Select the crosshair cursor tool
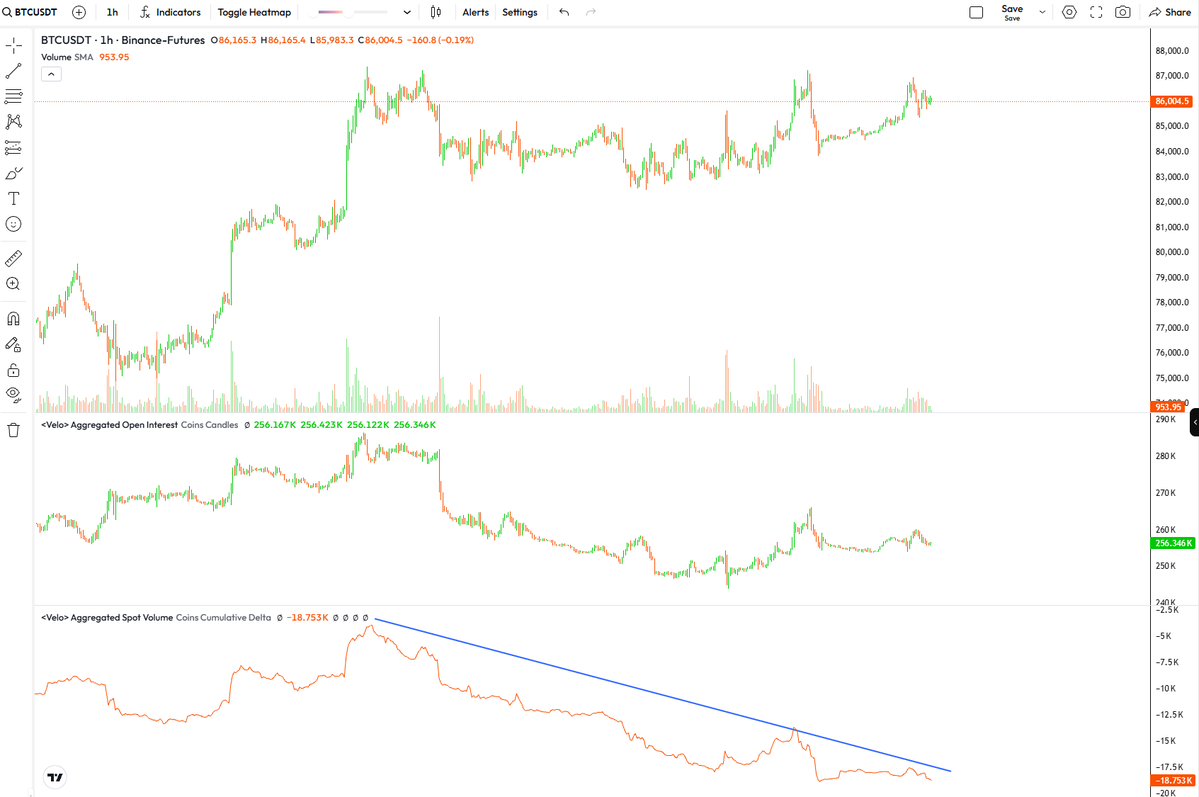This screenshot has width=1199, height=797. tap(14, 46)
